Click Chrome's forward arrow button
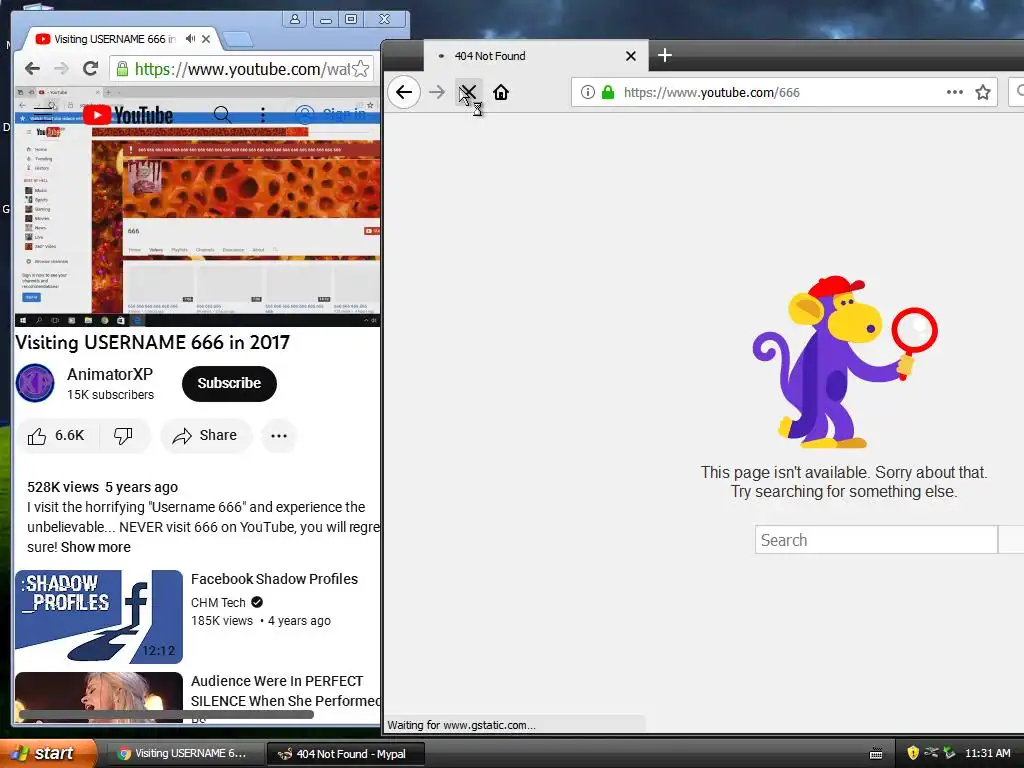The width and height of the screenshot is (1024, 768). [x=61, y=69]
